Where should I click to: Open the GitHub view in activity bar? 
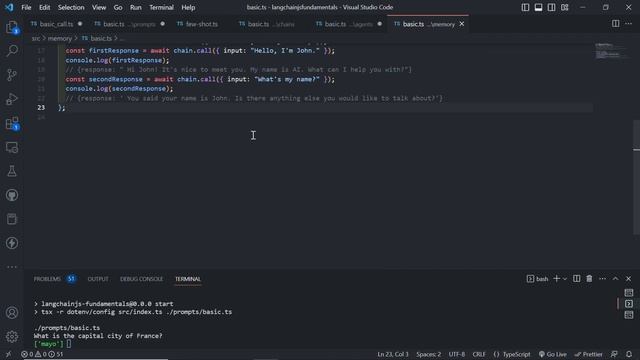12,195
